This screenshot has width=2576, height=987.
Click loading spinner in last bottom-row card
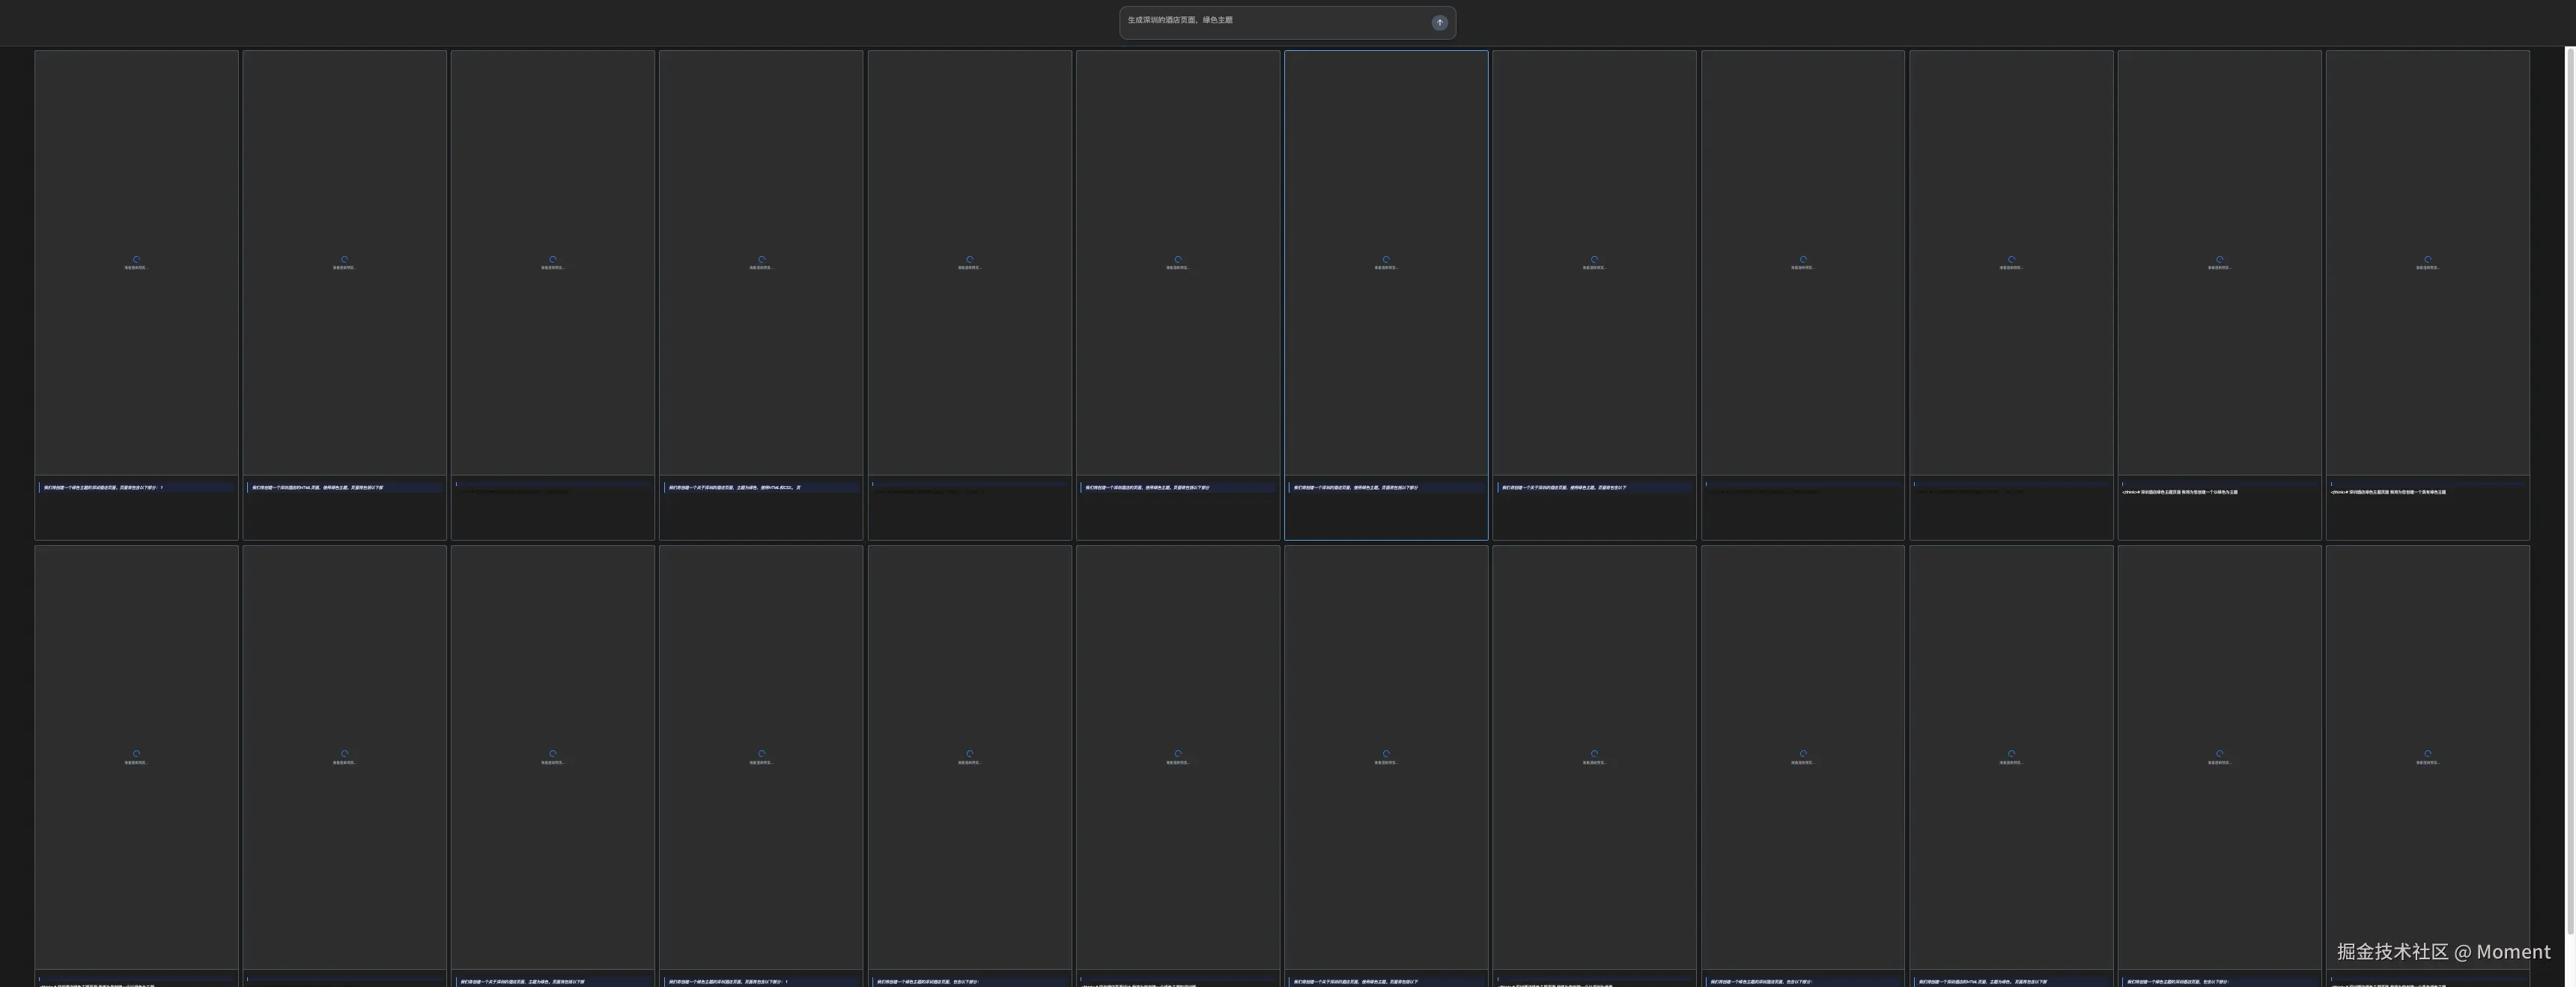2427,754
